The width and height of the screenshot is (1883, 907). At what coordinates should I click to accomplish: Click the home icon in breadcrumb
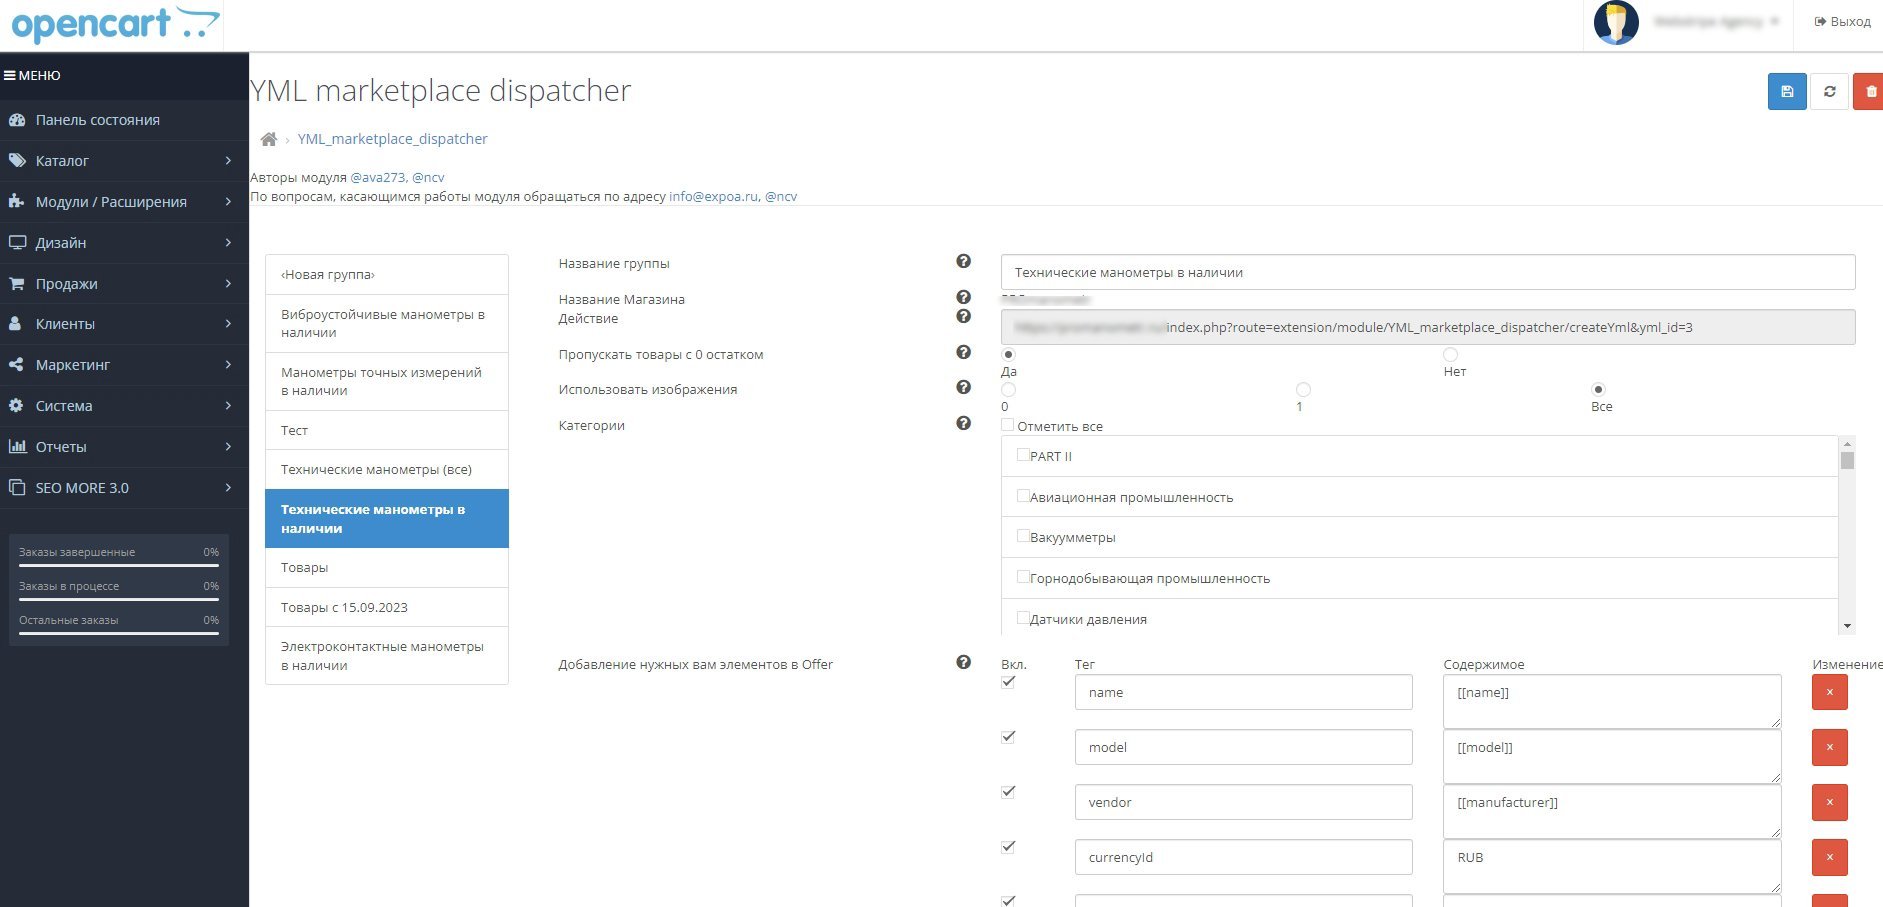point(268,139)
